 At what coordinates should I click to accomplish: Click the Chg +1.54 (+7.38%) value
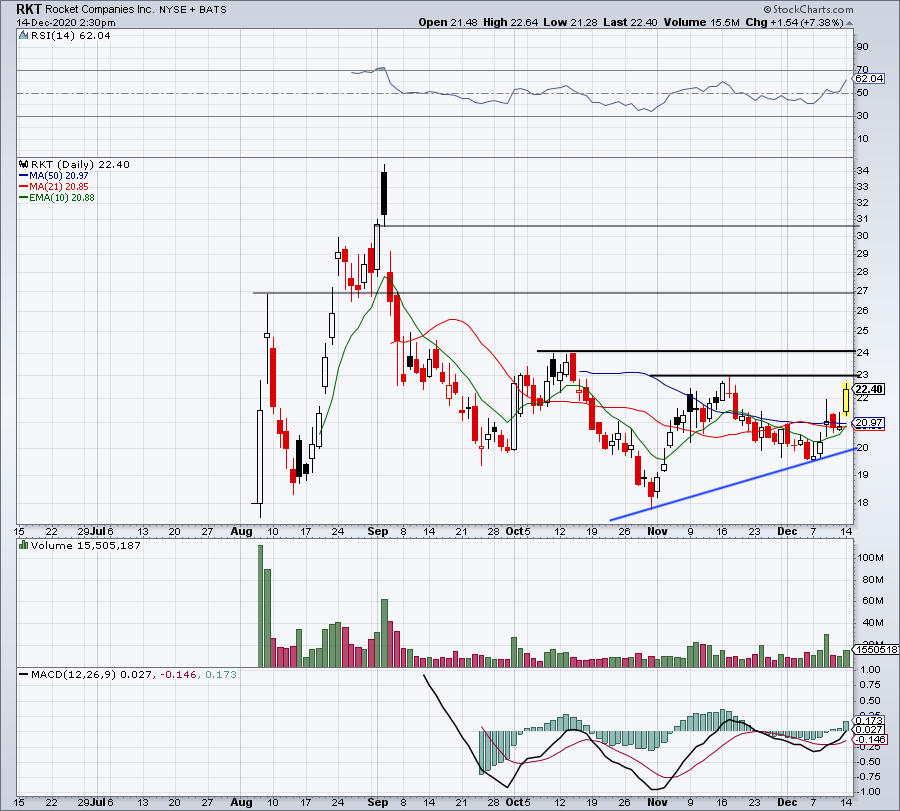[x=794, y=22]
